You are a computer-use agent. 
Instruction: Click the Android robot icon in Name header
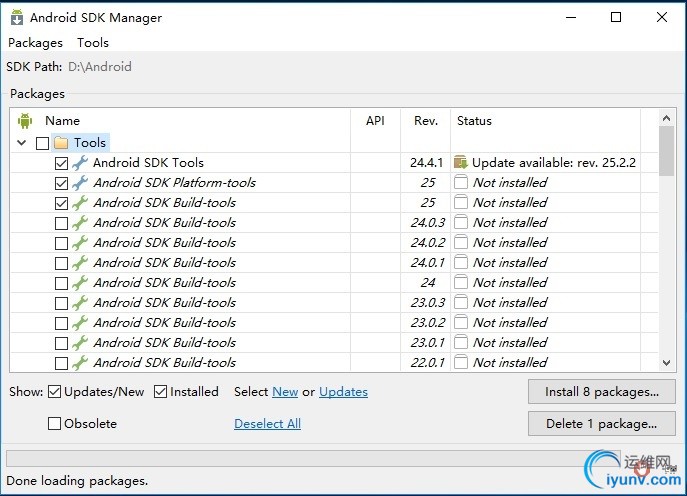pyautogui.click(x=25, y=120)
